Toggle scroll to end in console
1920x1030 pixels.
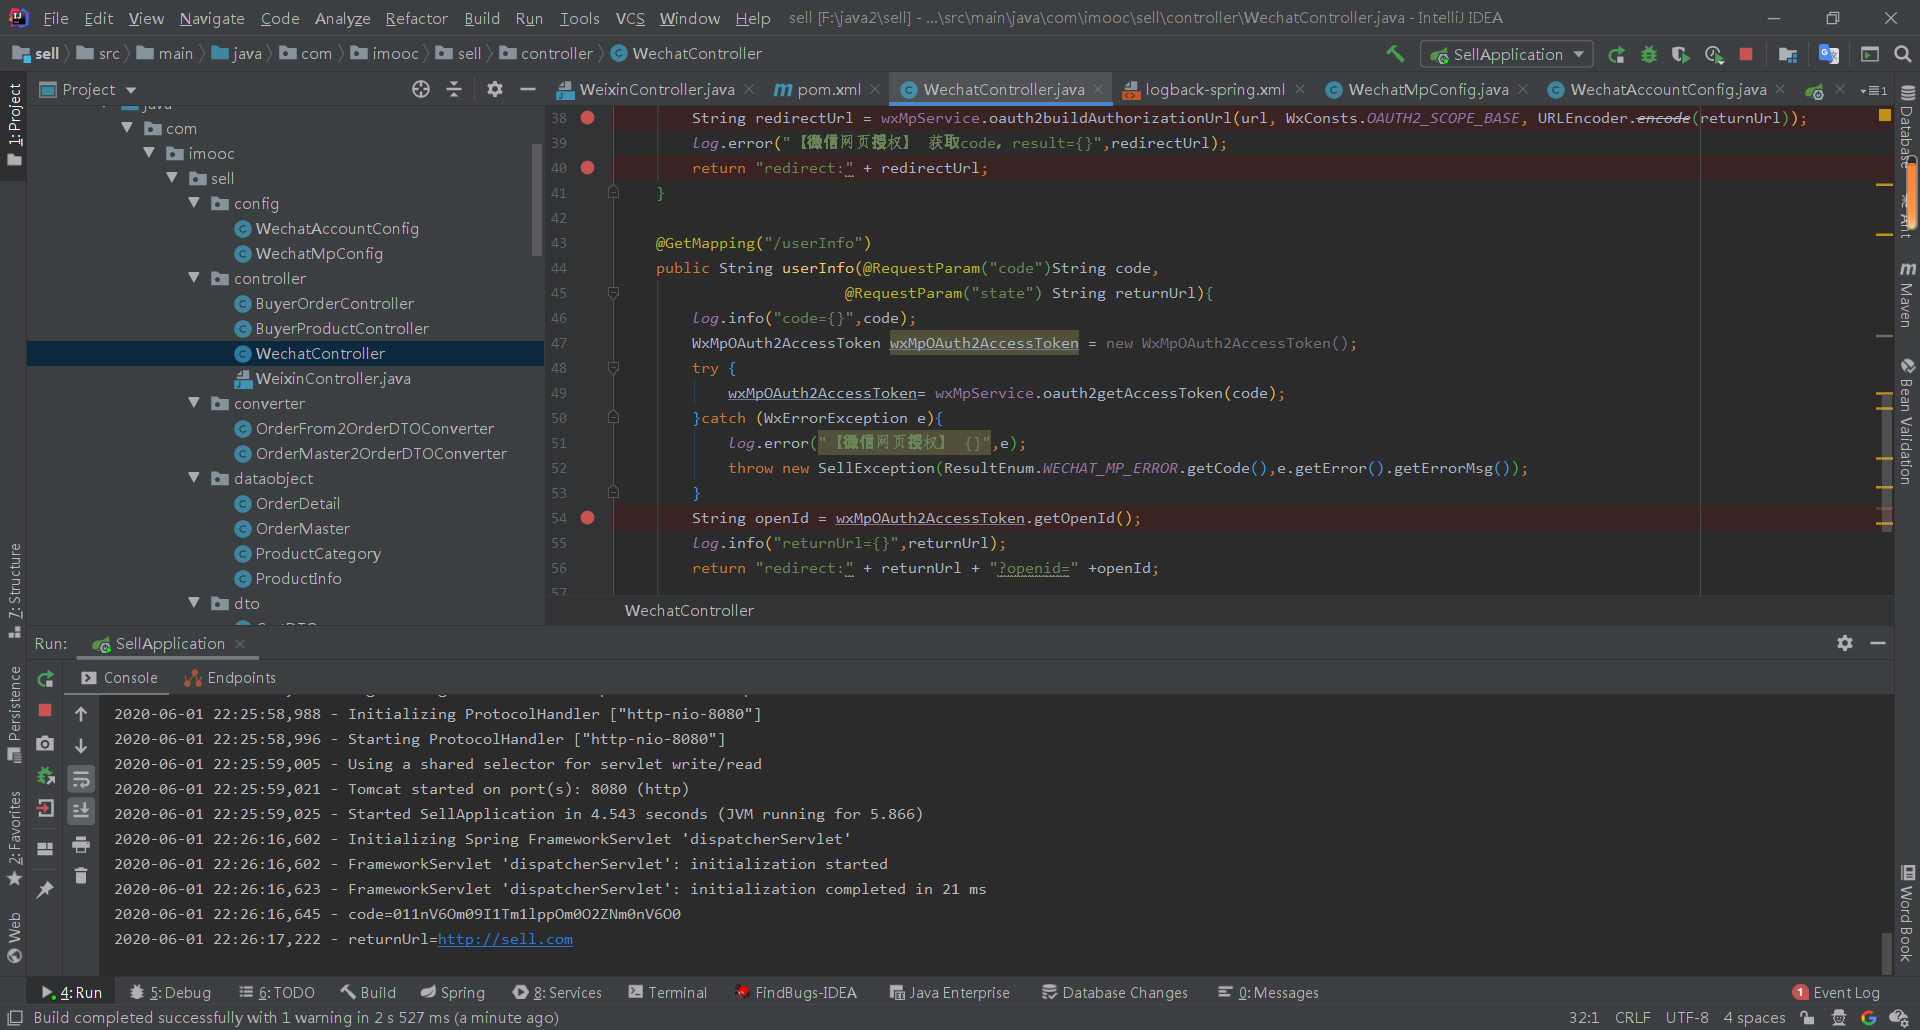click(x=81, y=810)
